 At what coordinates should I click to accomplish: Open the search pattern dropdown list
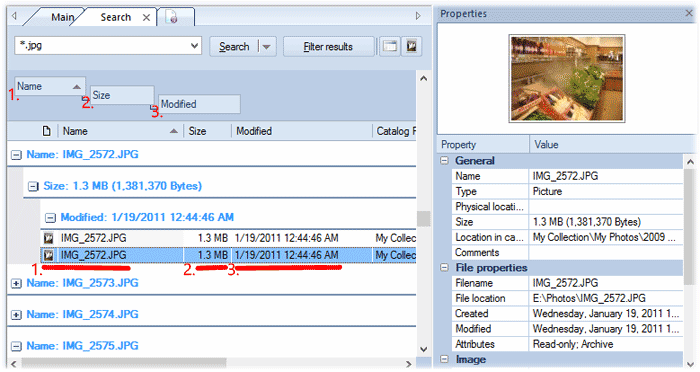pyautogui.click(x=194, y=46)
